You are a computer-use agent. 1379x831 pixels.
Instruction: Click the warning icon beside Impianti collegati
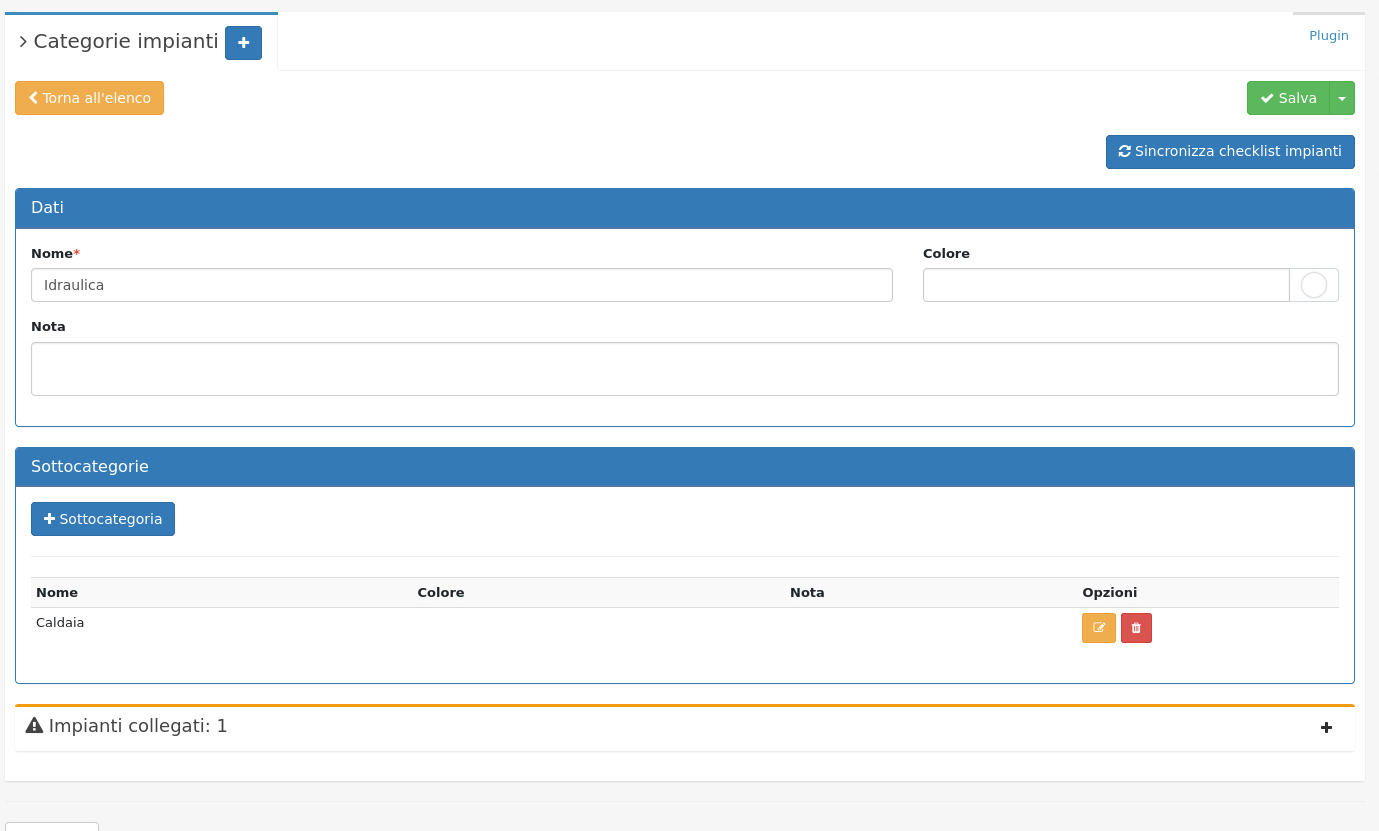(x=34, y=726)
